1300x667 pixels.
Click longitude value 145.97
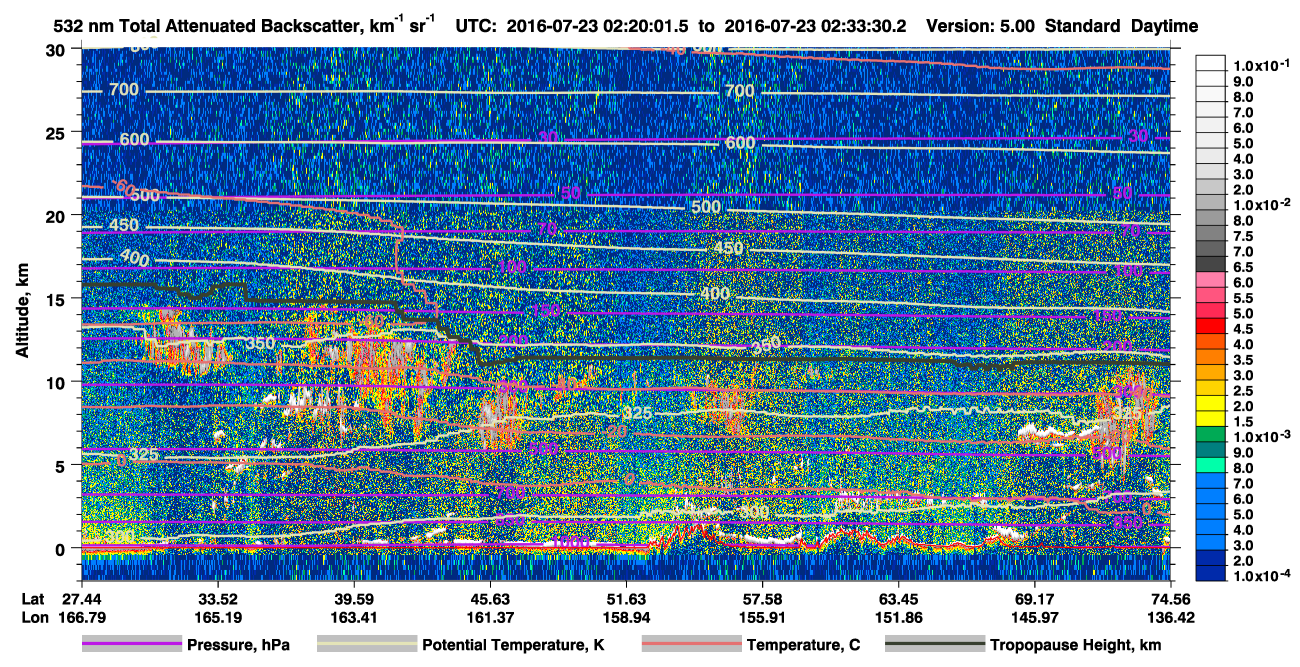point(1034,616)
